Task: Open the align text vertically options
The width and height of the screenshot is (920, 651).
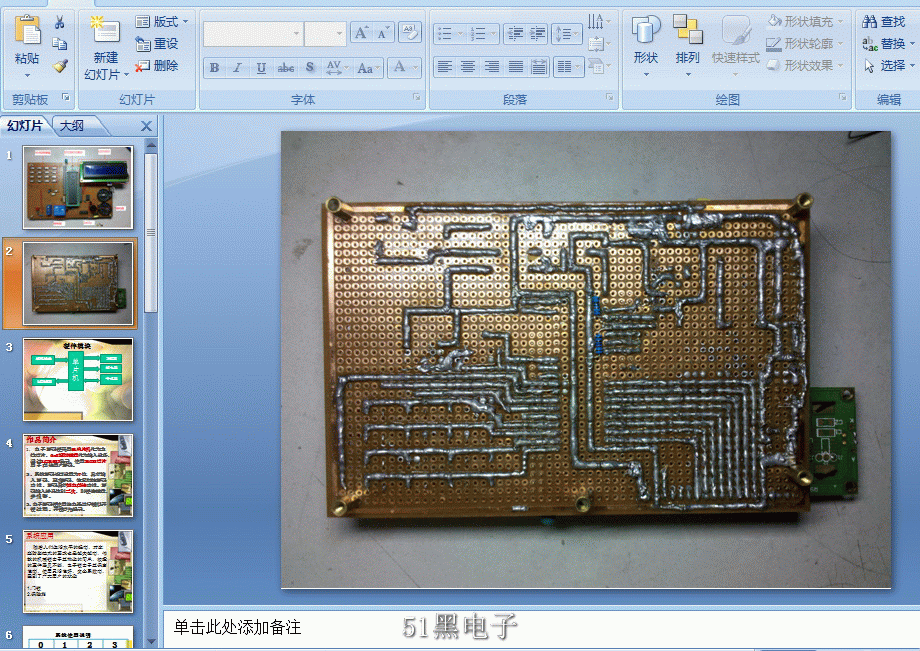Action: point(598,44)
